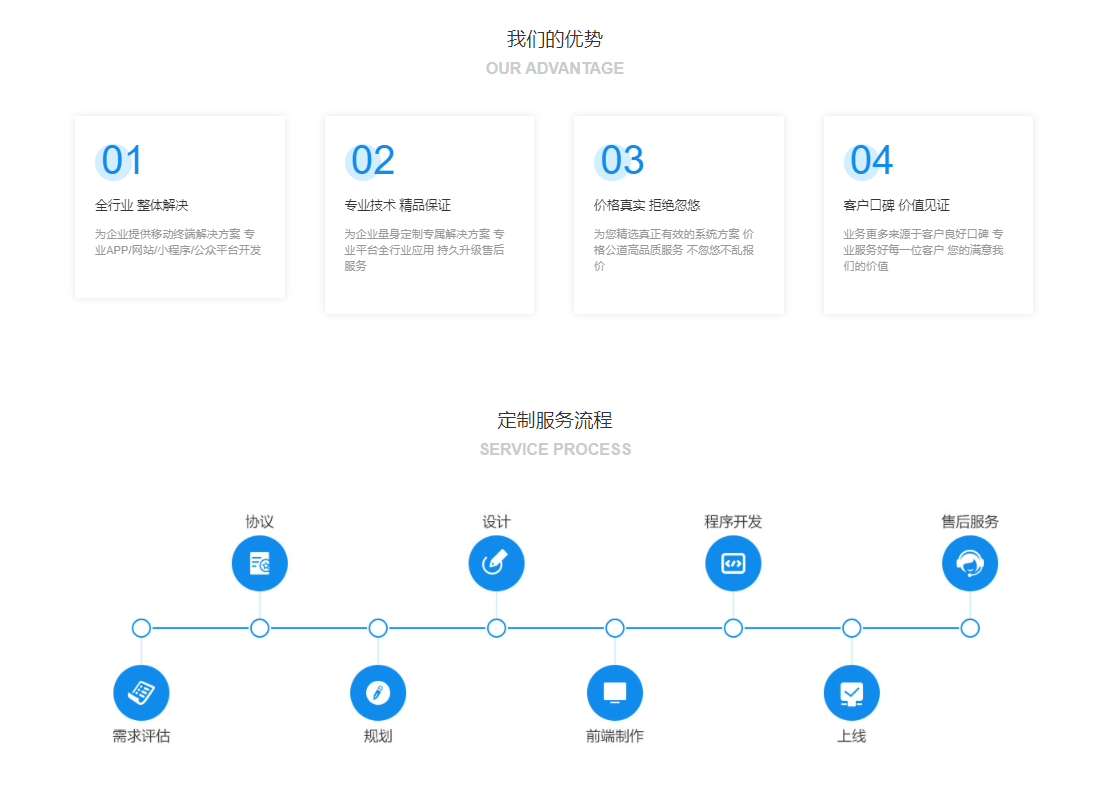The height and width of the screenshot is (790, 1107).
Task: Click the 01 number on first card
Action: pyautogui.click(x=121, y=160)
